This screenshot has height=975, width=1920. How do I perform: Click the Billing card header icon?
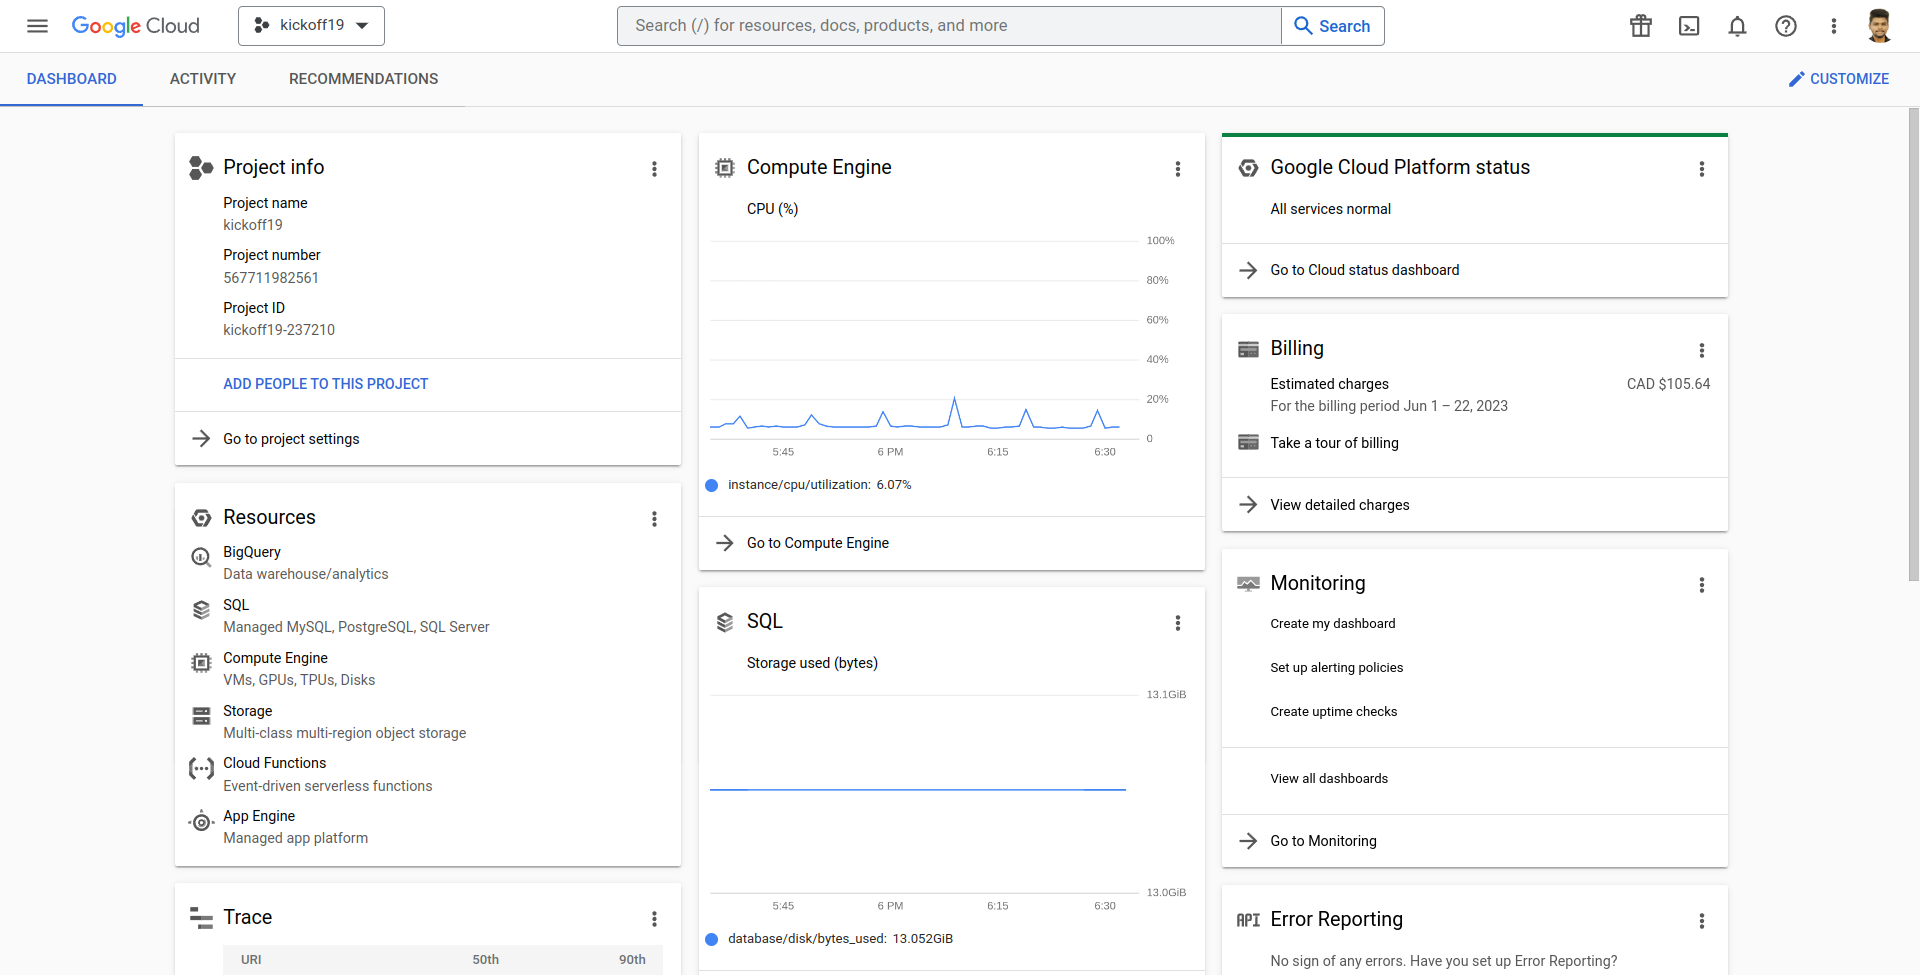click(x=1248, y=349)
